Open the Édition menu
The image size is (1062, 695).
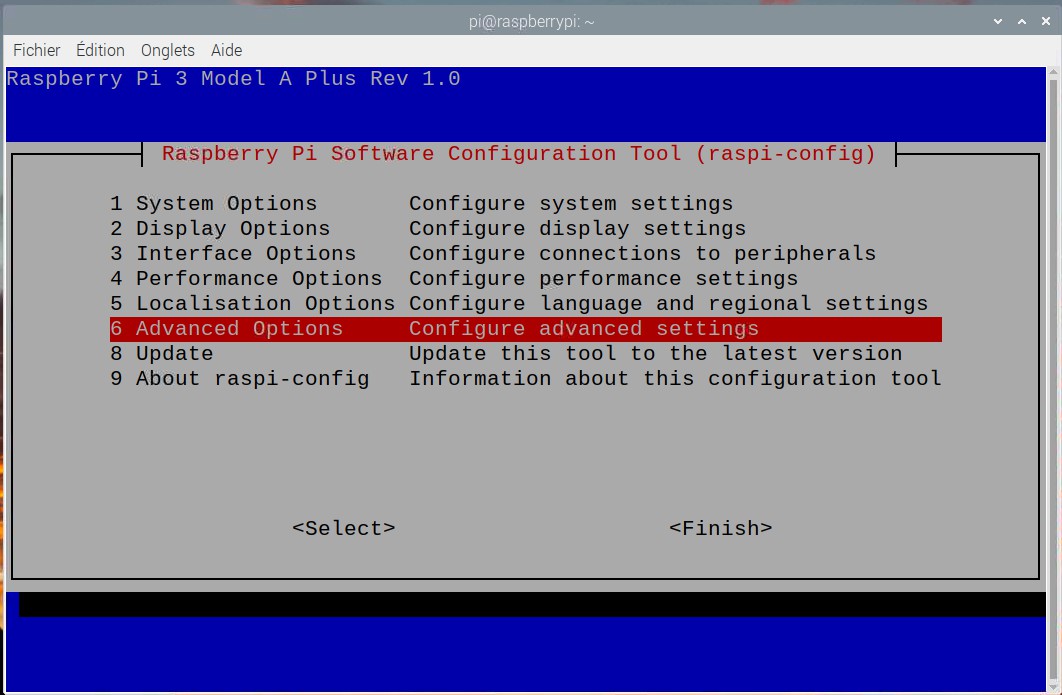point(100,50)
